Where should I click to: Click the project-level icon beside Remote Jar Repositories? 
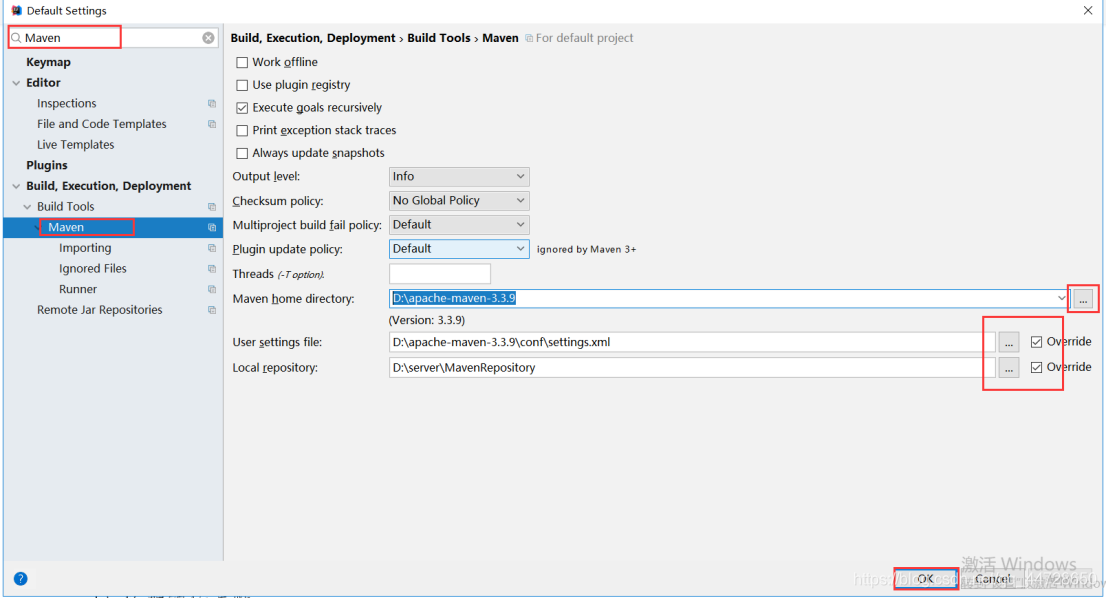(212, 310)
